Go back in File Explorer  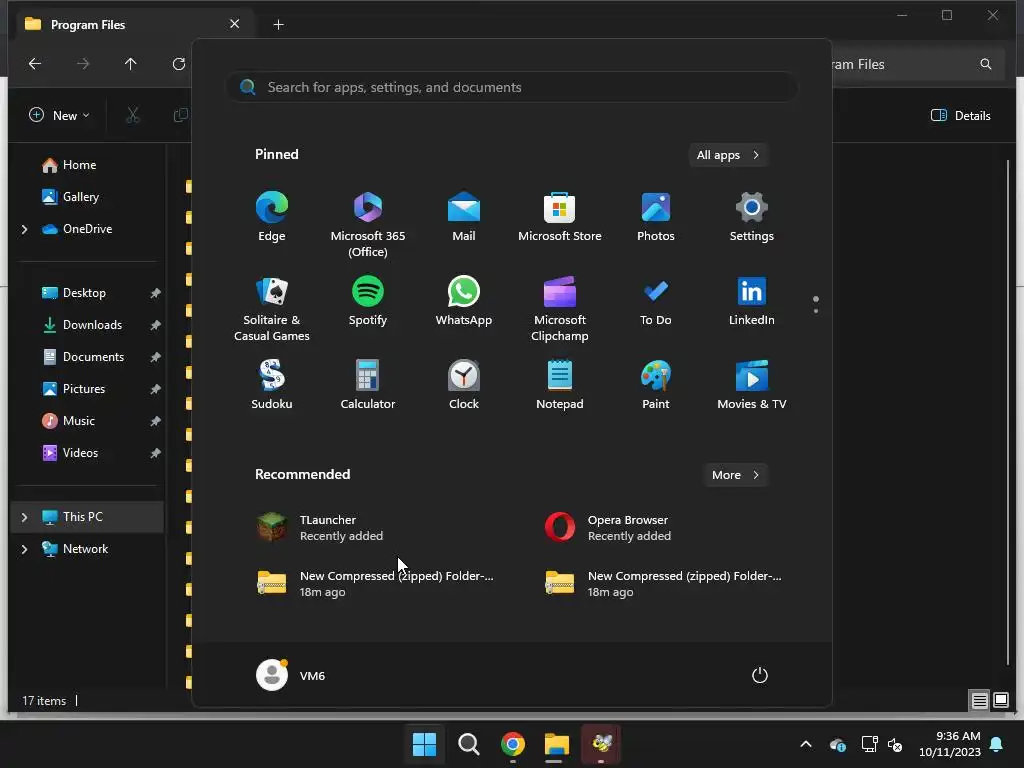(x=35, y=64)
